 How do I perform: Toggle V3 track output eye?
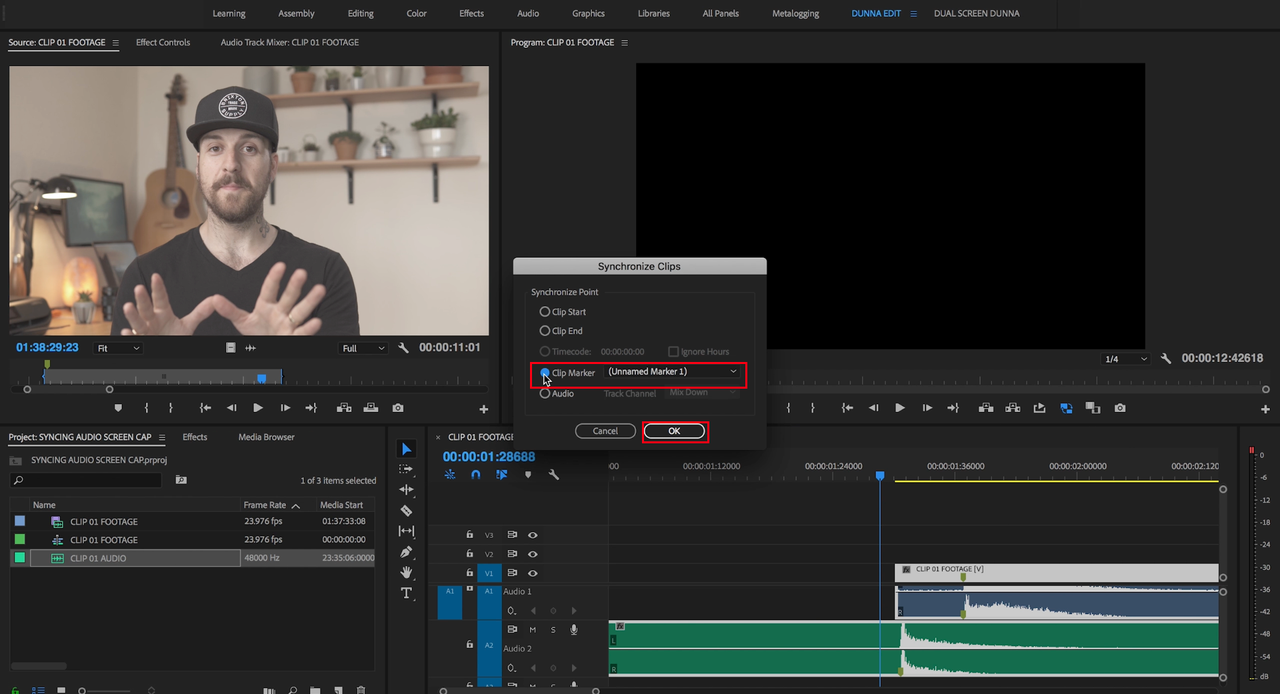532,535
